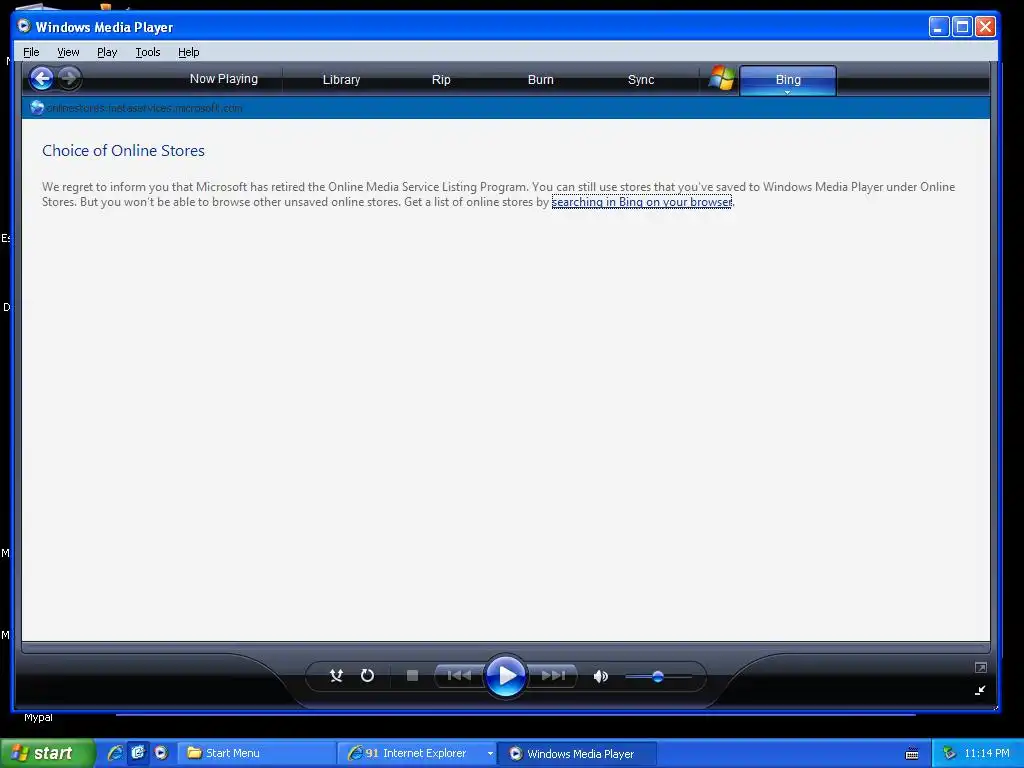Open the Sync tab

641,80
